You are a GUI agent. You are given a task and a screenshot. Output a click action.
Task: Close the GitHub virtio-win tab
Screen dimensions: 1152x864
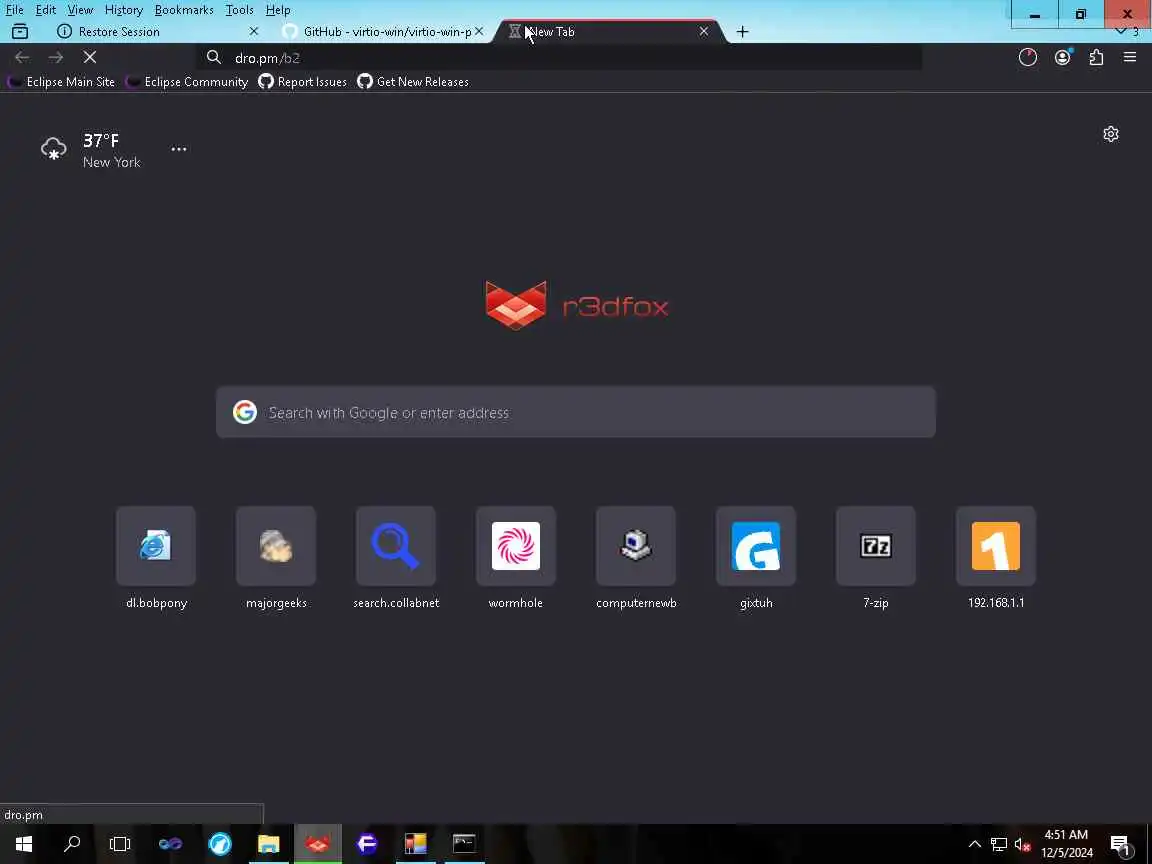[x=479, y=32]
